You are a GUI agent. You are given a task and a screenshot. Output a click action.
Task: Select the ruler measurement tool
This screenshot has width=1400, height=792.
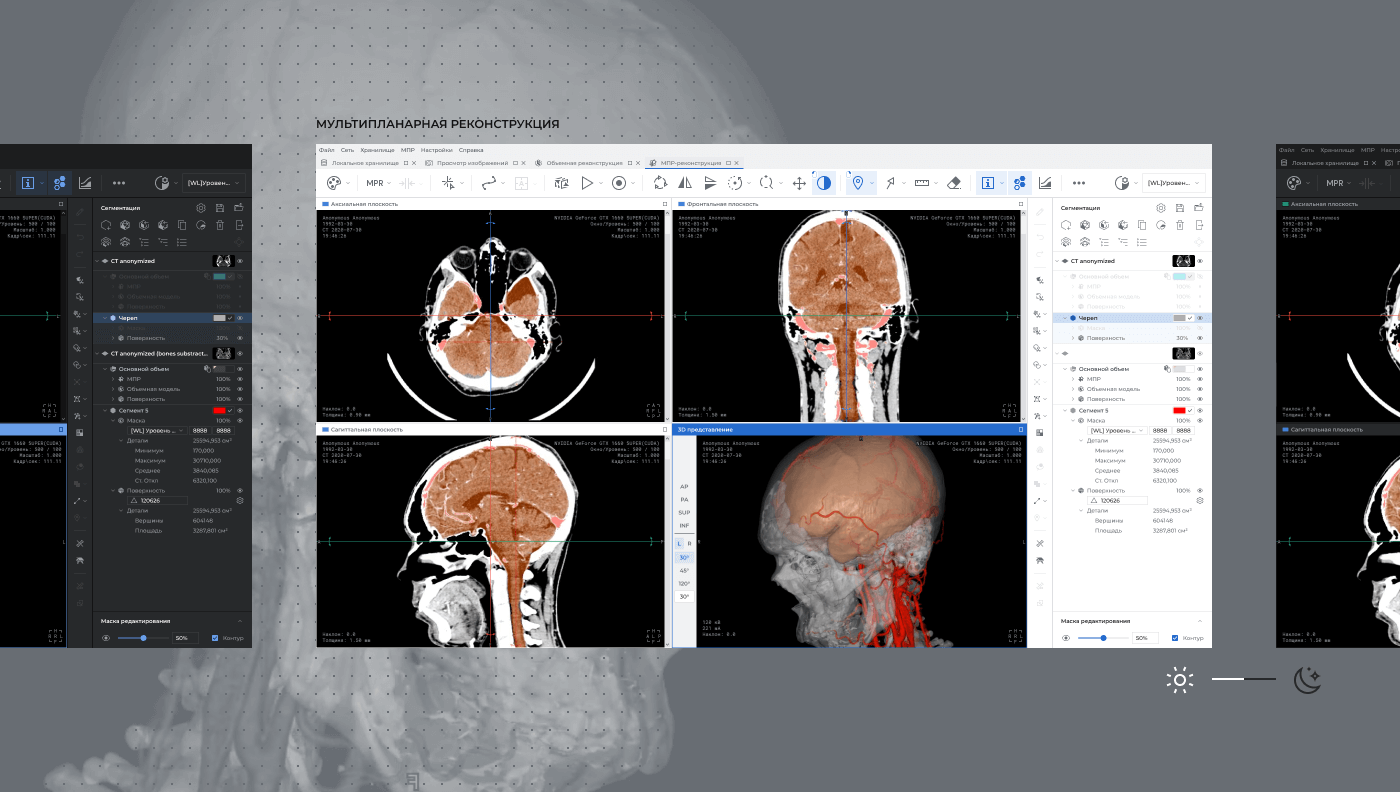pyautogui.click(x=922, y=183)
